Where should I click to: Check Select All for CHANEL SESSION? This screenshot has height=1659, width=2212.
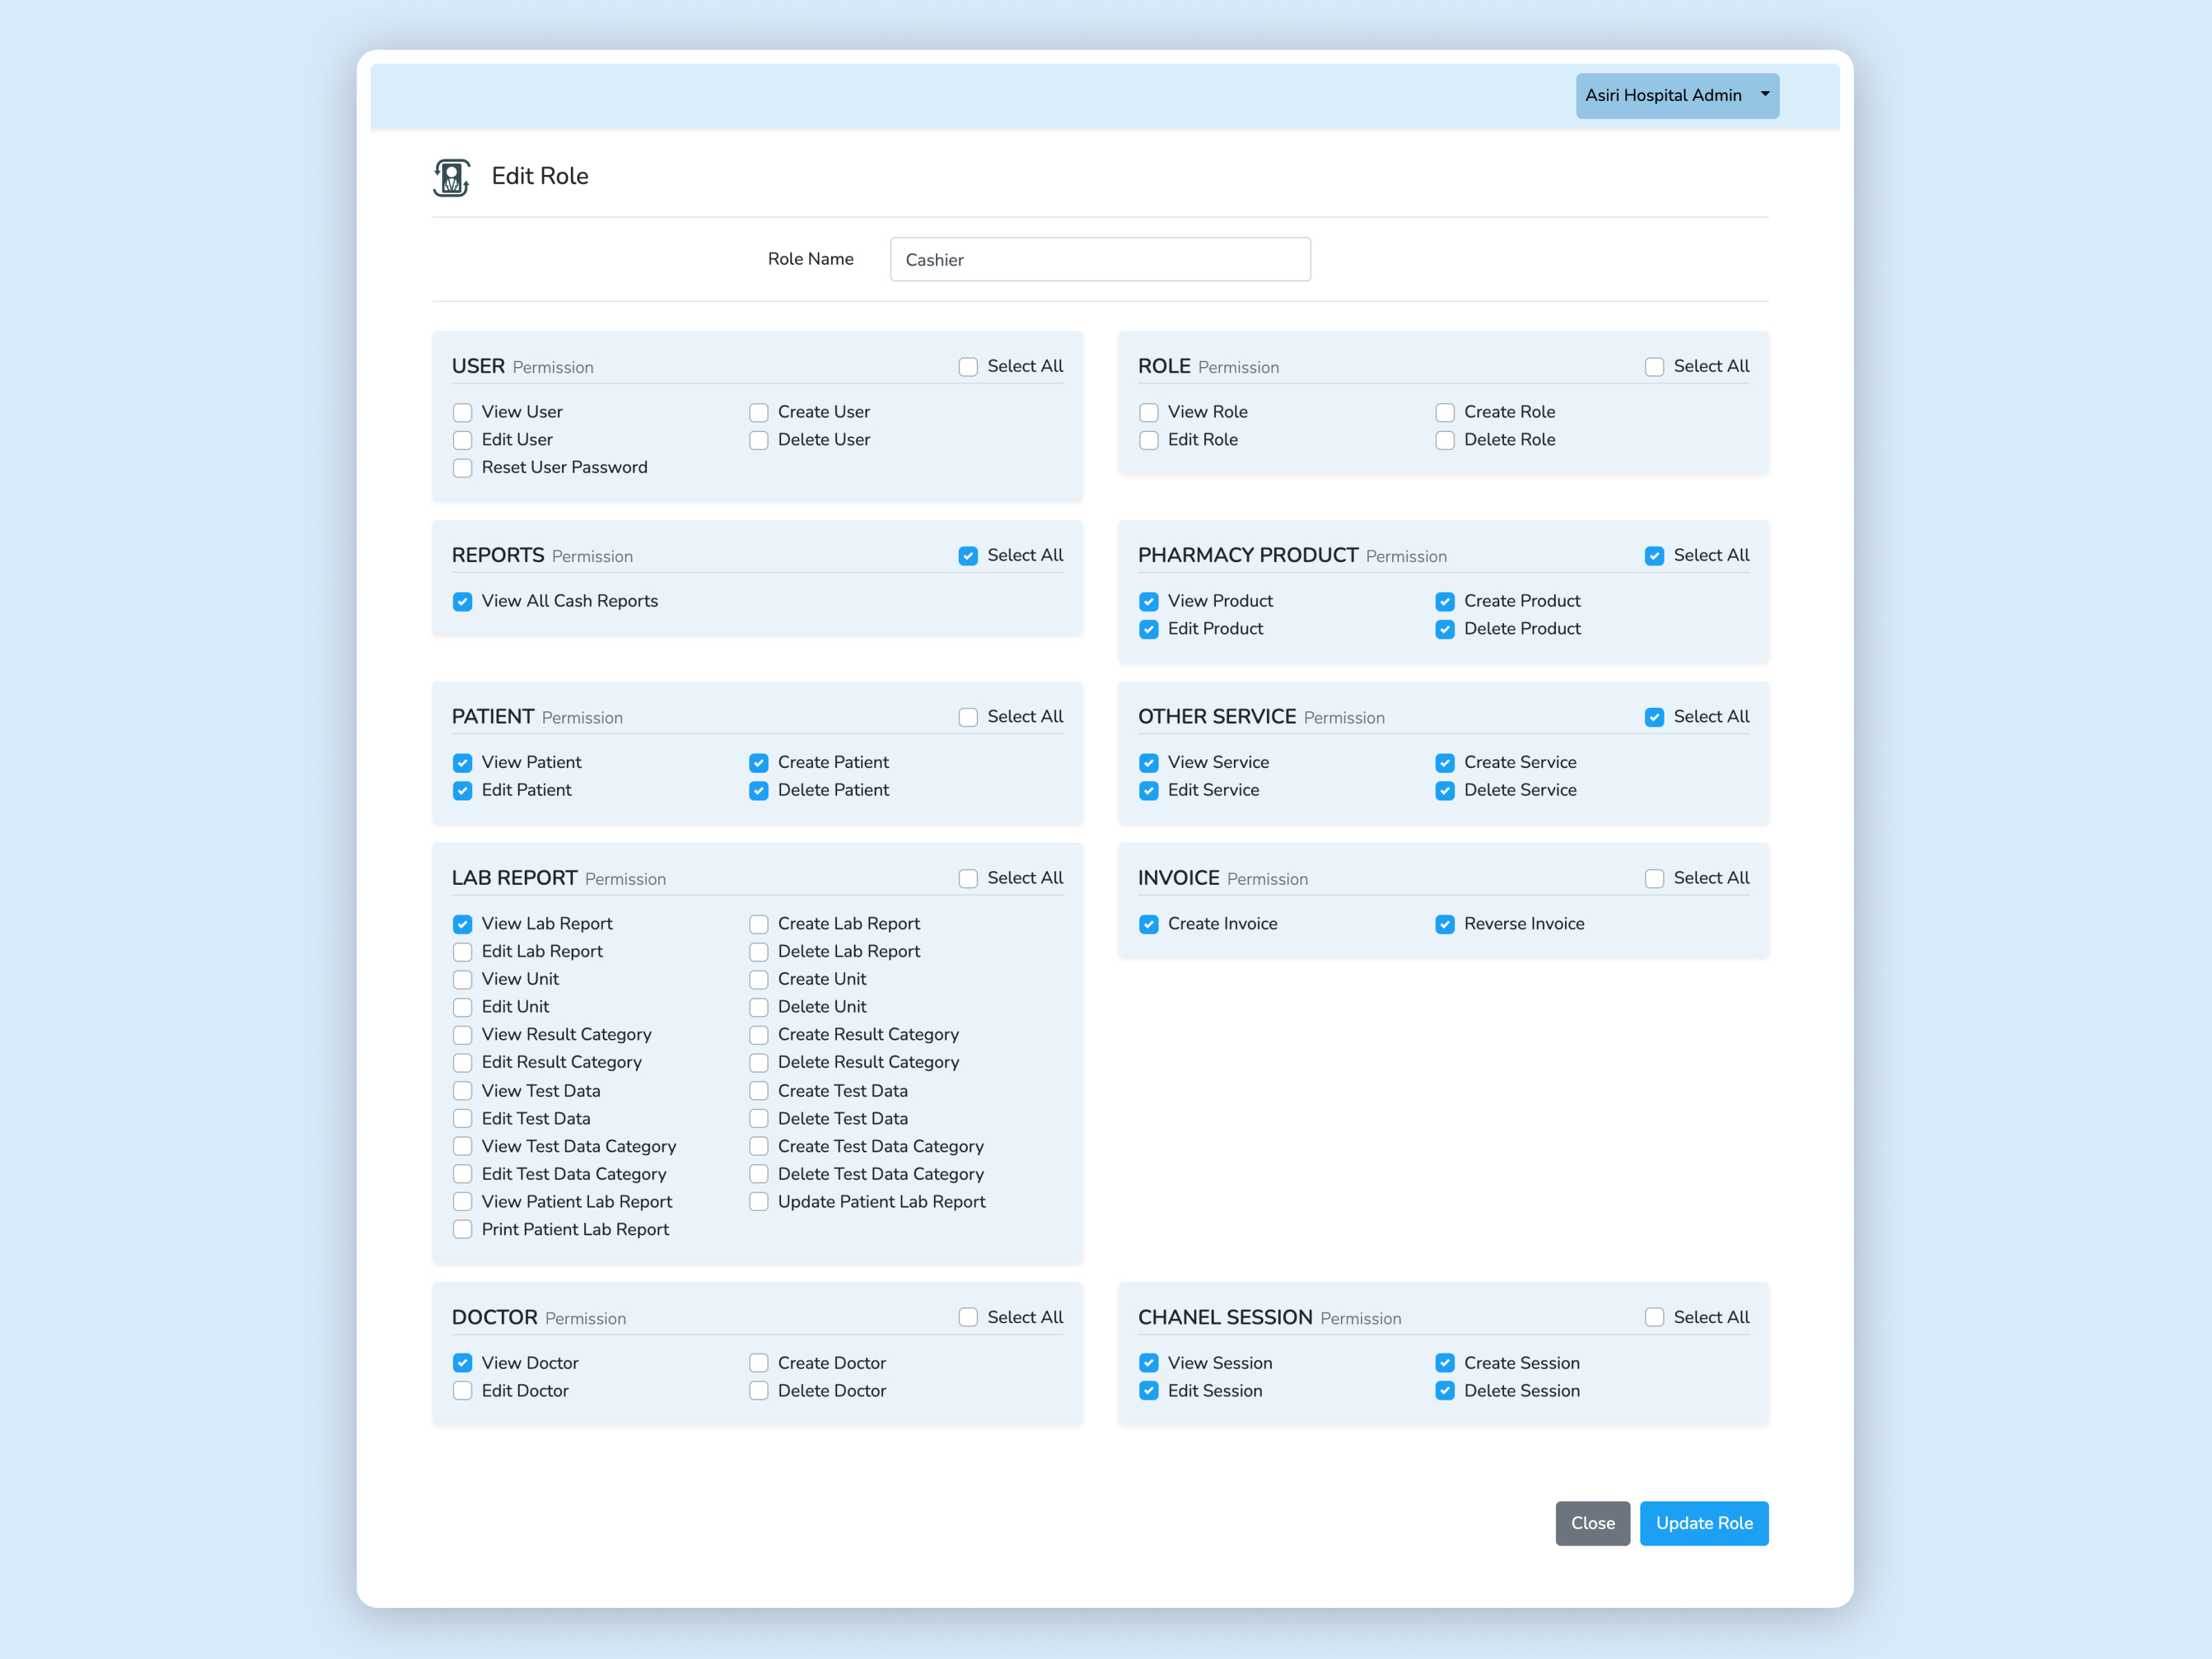(1654, 1317)
